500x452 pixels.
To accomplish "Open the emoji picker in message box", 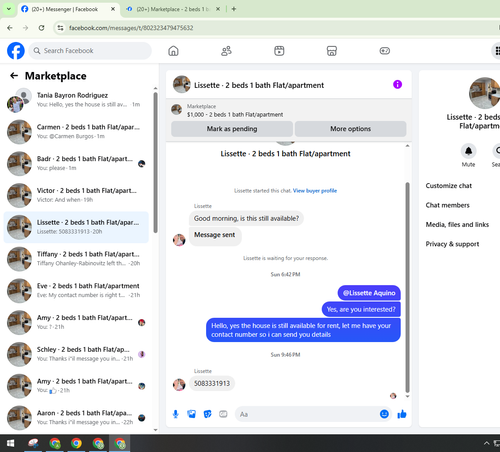I will [x=384, y=414].
